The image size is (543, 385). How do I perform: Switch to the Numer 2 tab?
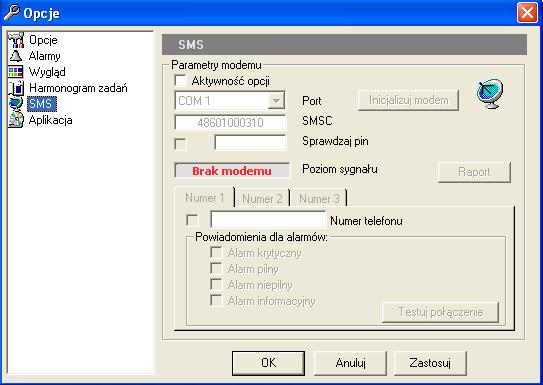click(262, 199)
